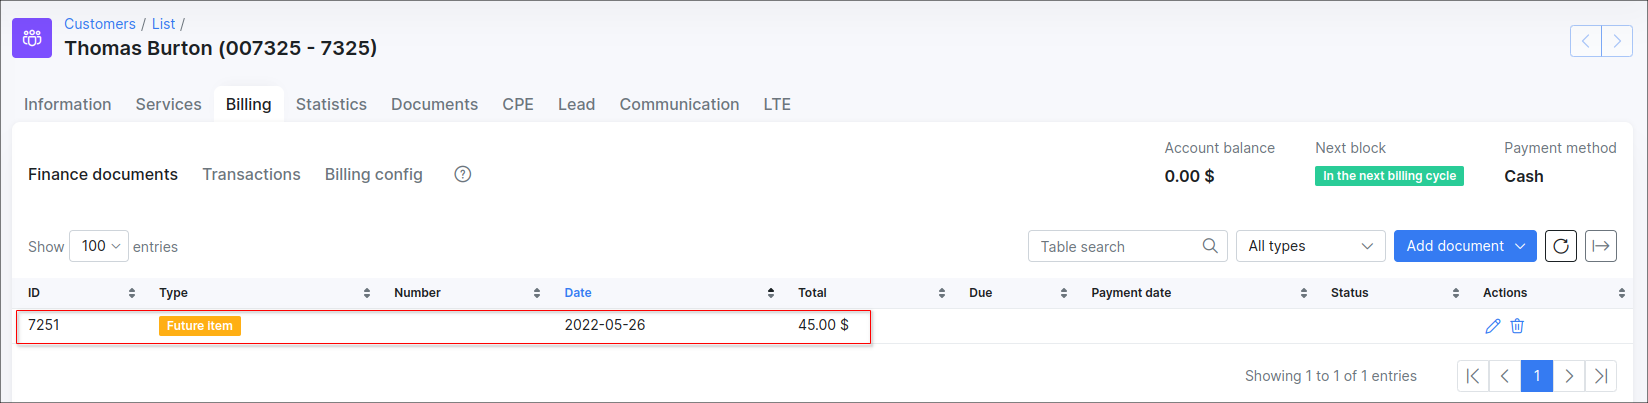Screen dimensions: 1648x403
Task: Click the purple Customers module icon
Action: click(32, 38)
